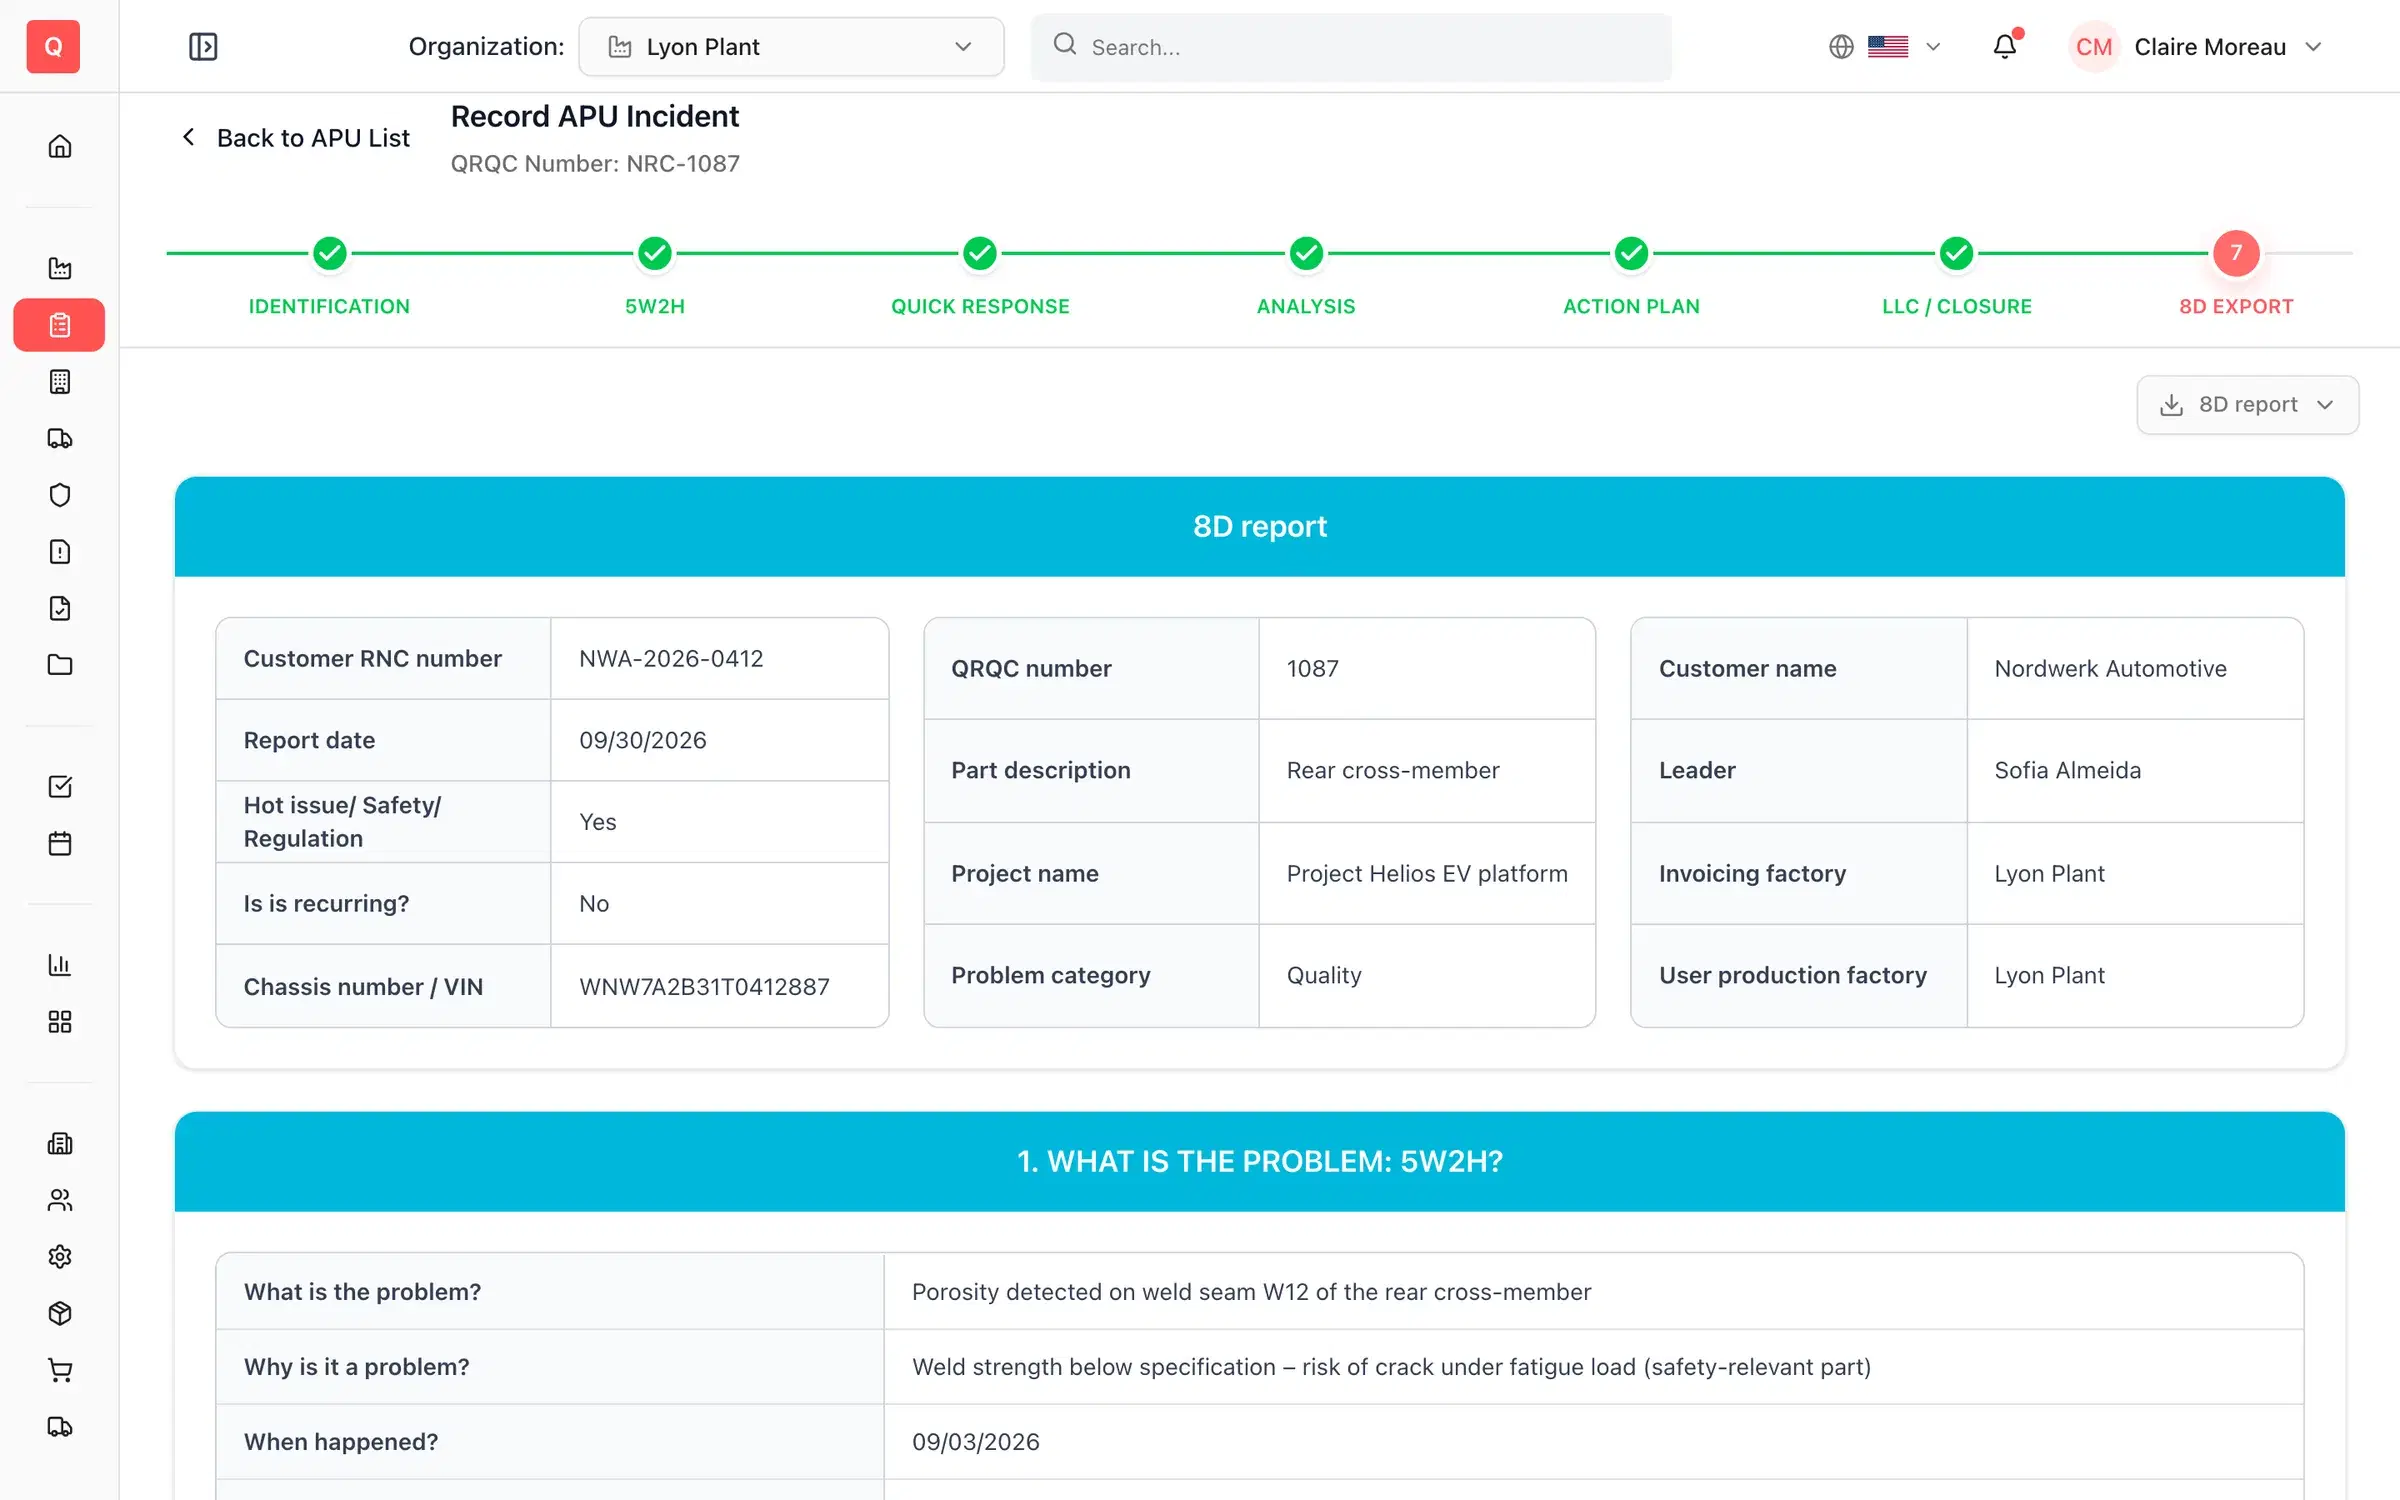Select the customer RNC number NWA-2026-0412
This screenshot has width=2400, height=1500.
coord(671,658)
